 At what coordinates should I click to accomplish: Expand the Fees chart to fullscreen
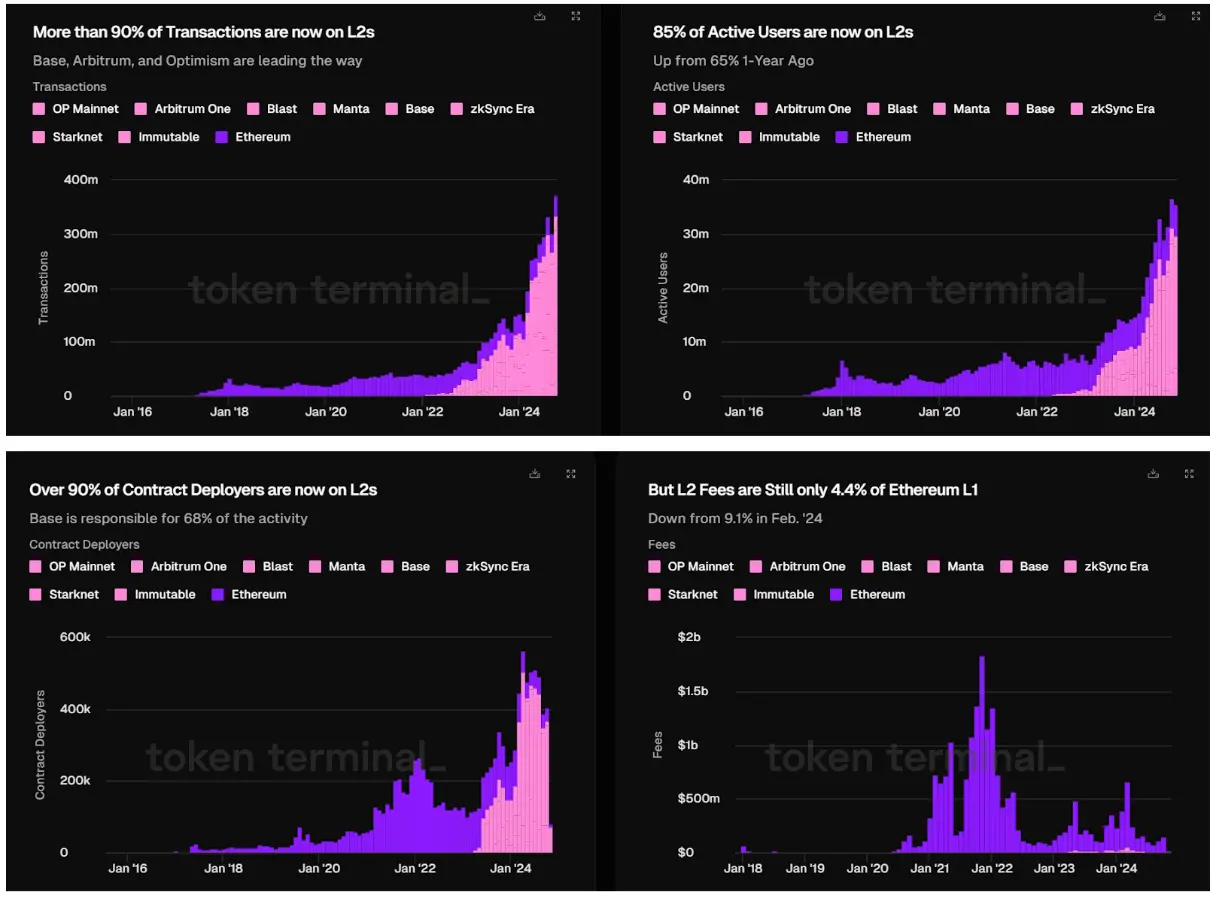pyautogui.click(x=1189, y=473)
